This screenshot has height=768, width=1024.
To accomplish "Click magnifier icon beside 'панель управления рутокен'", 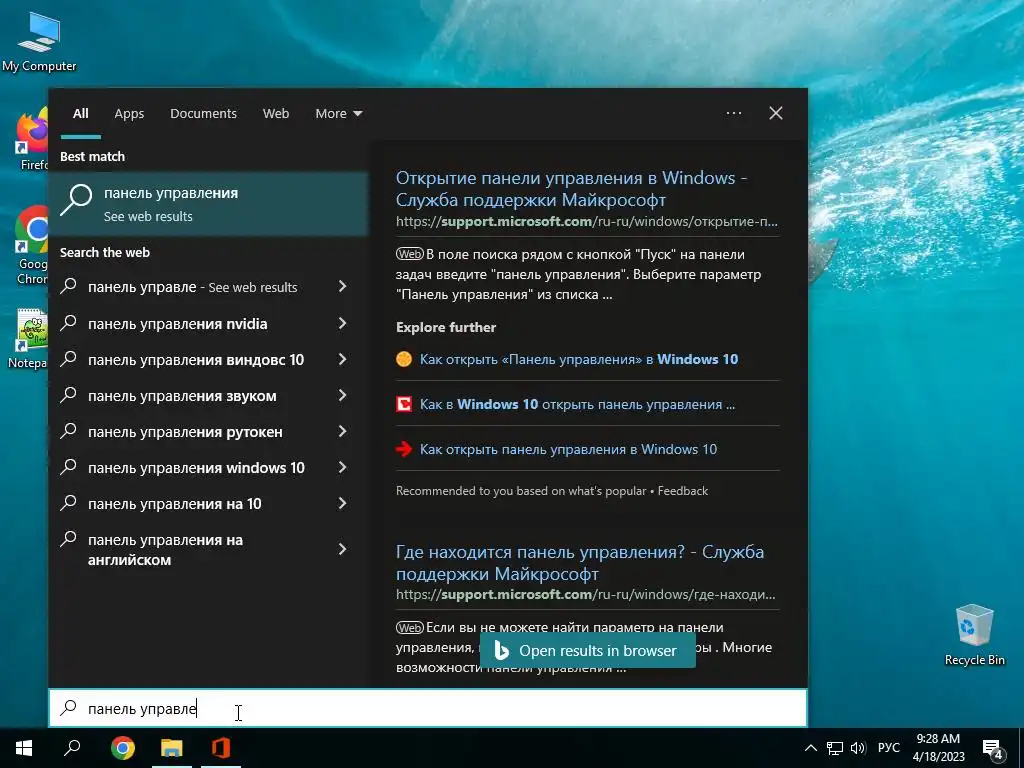I will point(69,431).
